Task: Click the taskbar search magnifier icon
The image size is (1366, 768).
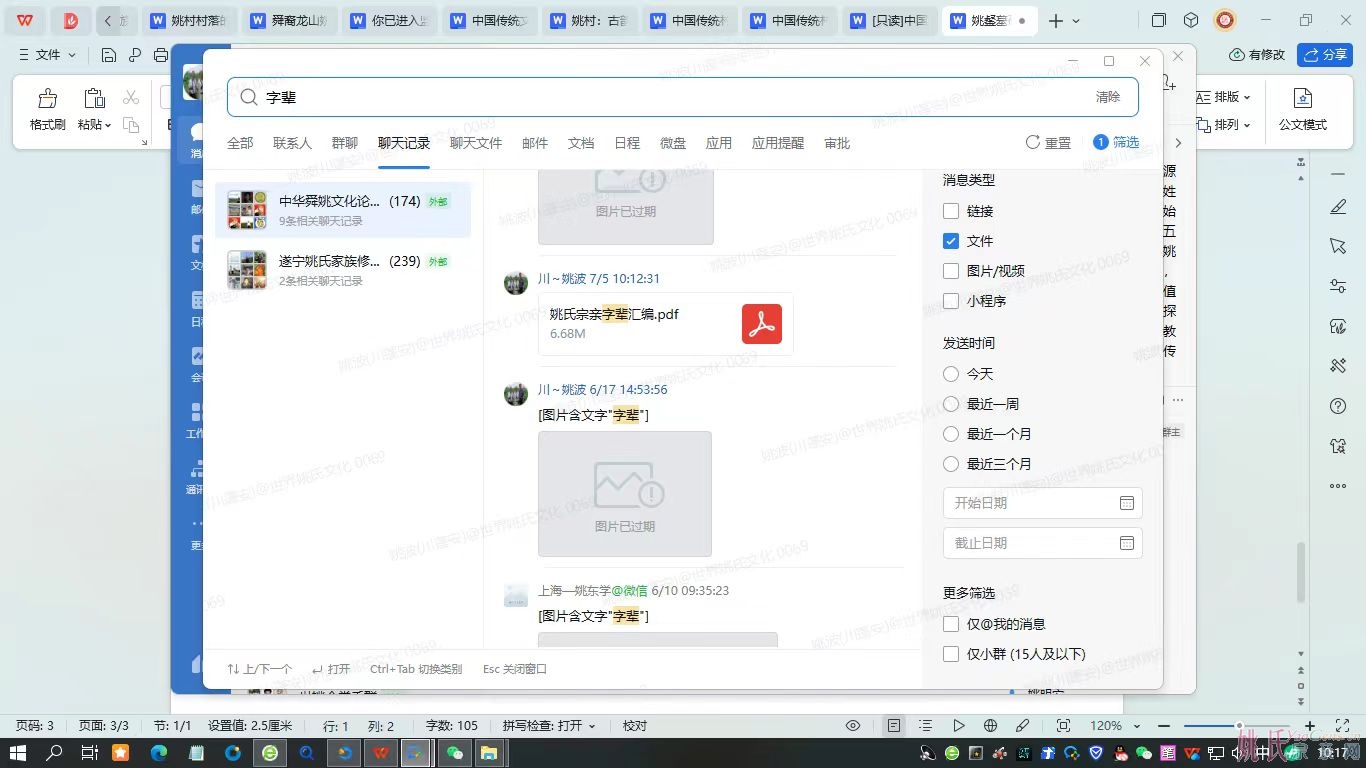Action: coord(55,753)
